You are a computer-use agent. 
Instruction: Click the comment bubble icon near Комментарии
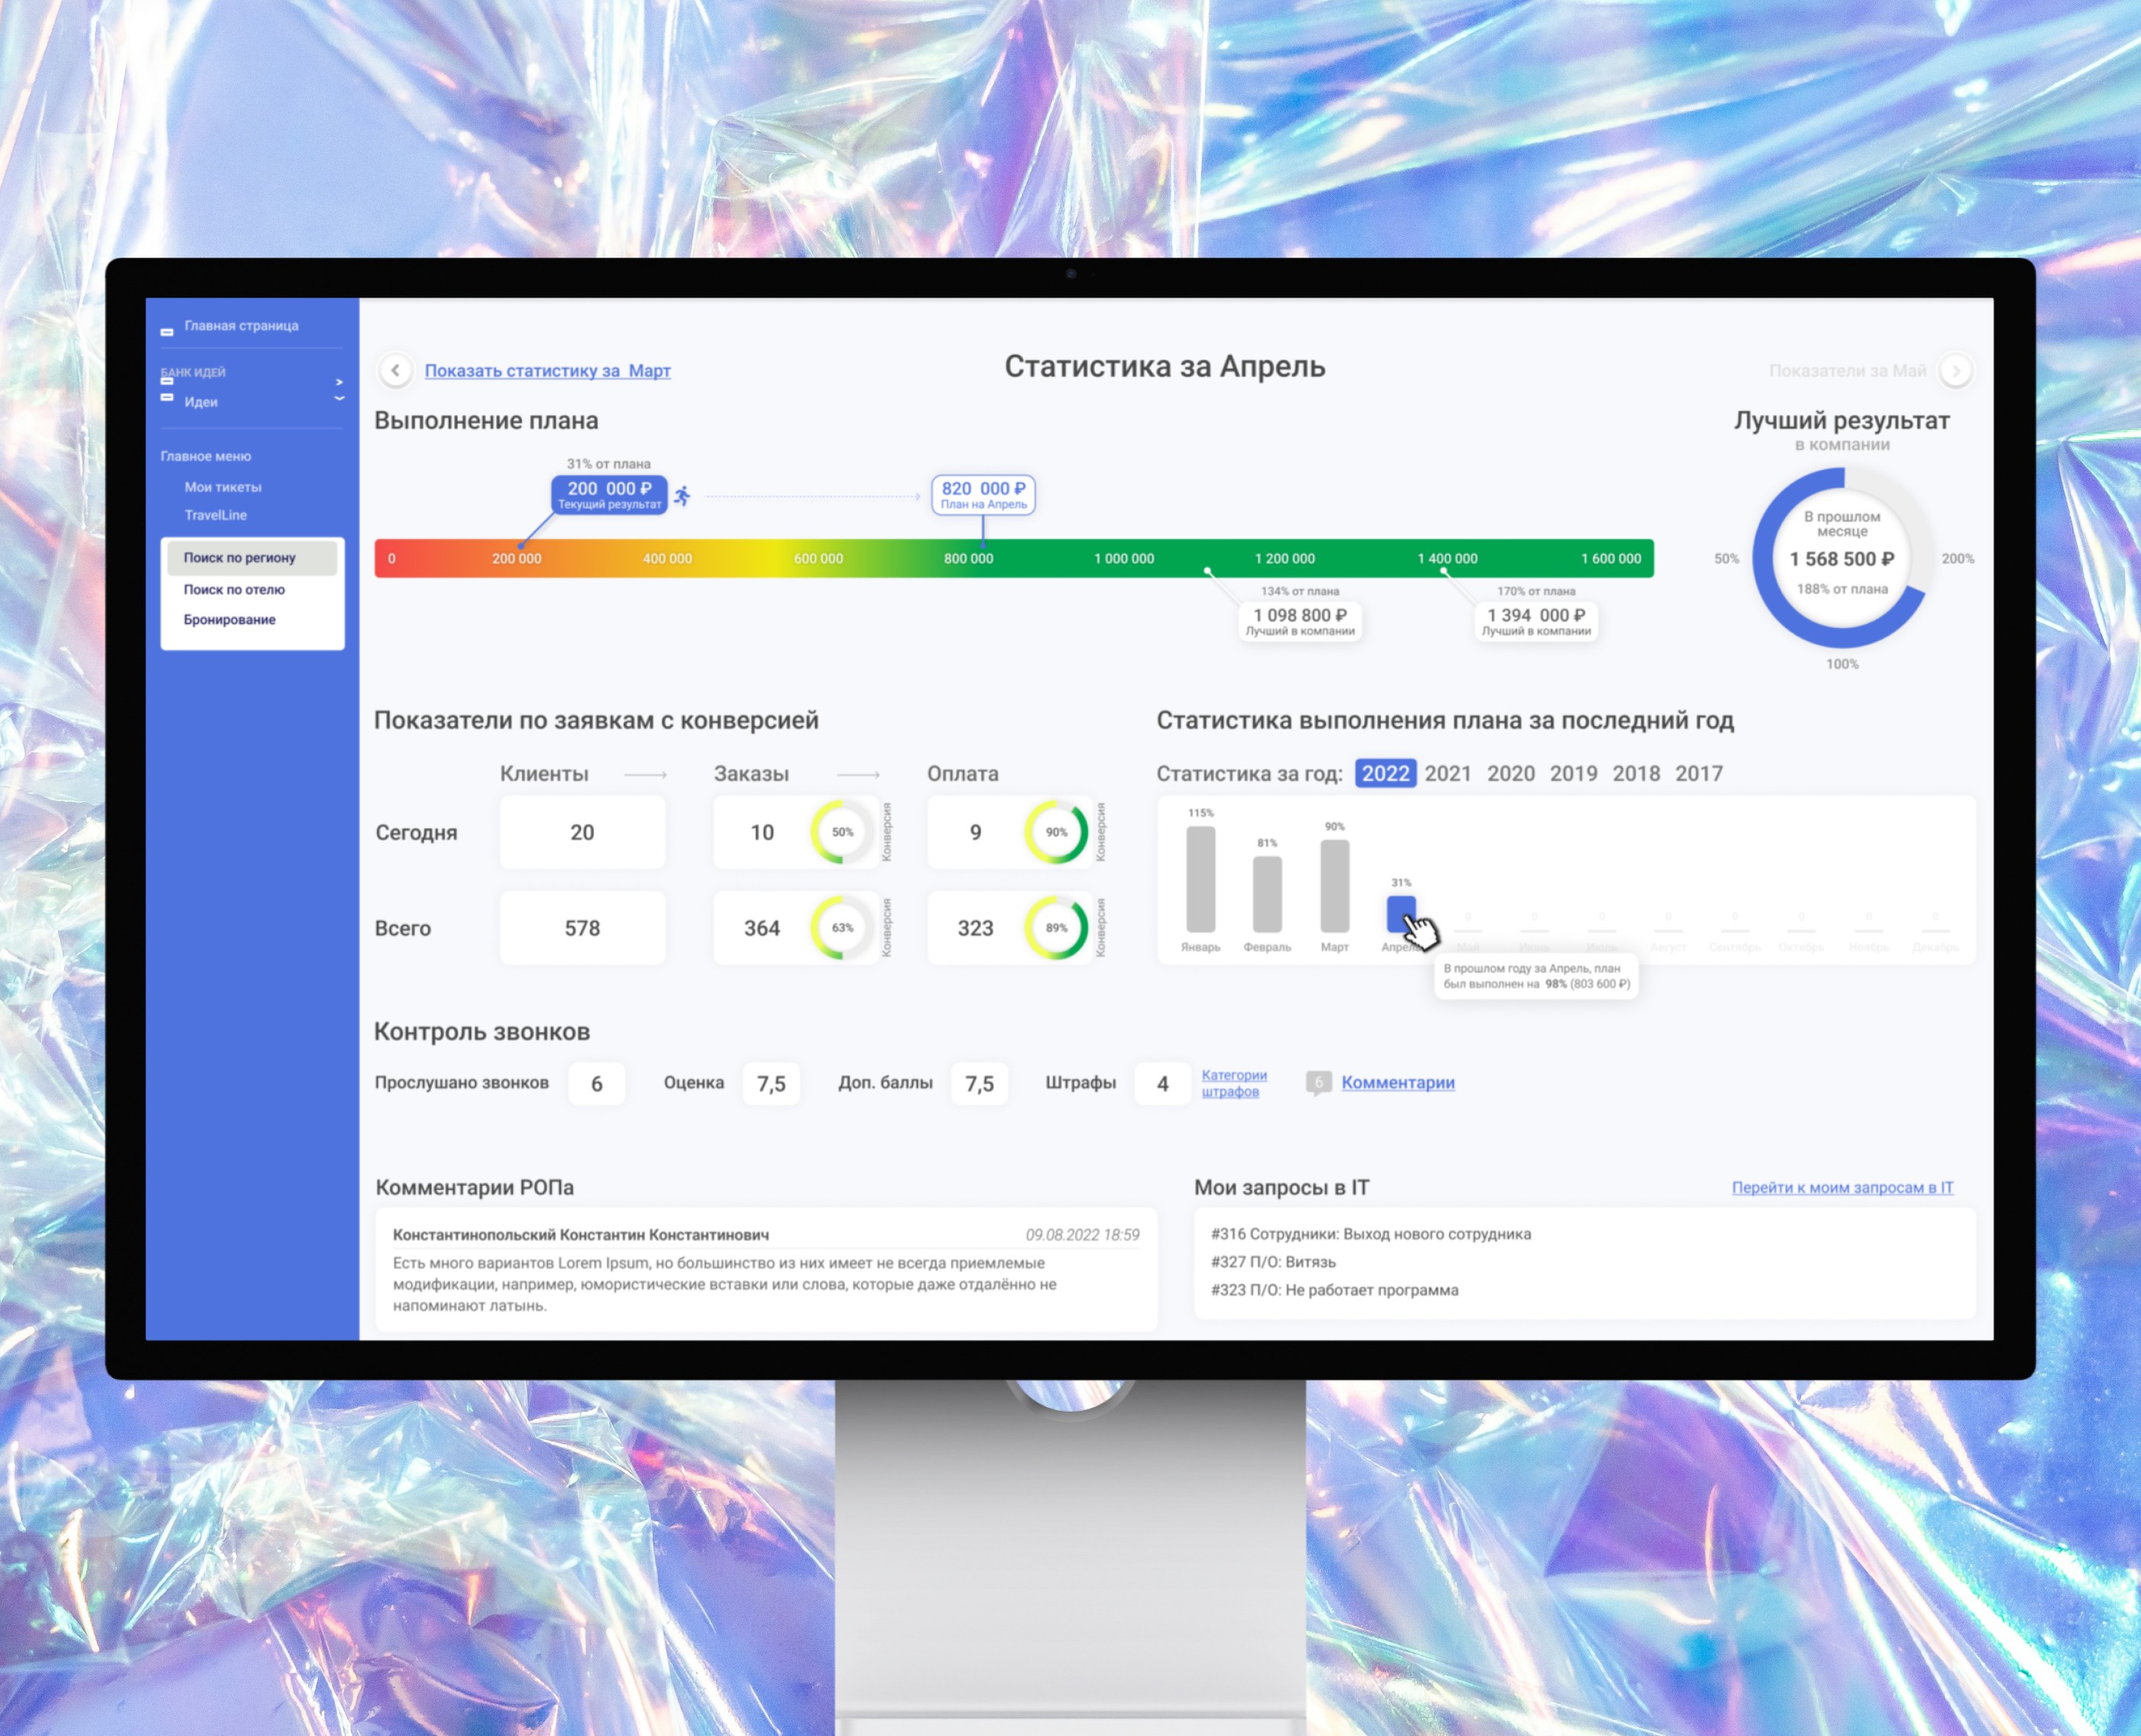pos(1318,1082)
